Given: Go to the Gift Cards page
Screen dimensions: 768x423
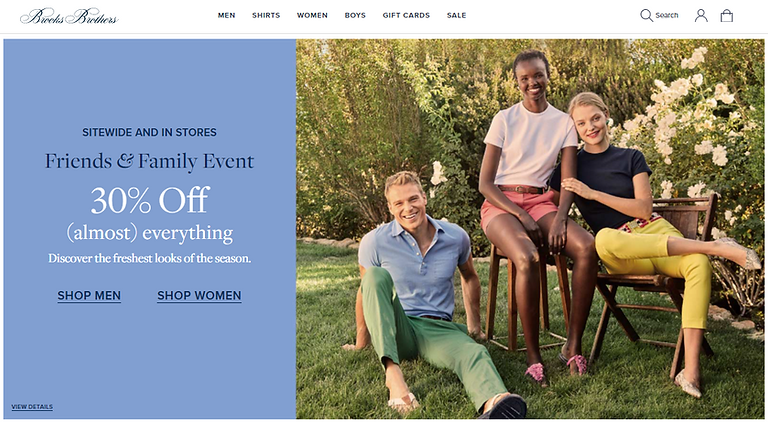Looking at the screenshot, I should tap(406, 16).
